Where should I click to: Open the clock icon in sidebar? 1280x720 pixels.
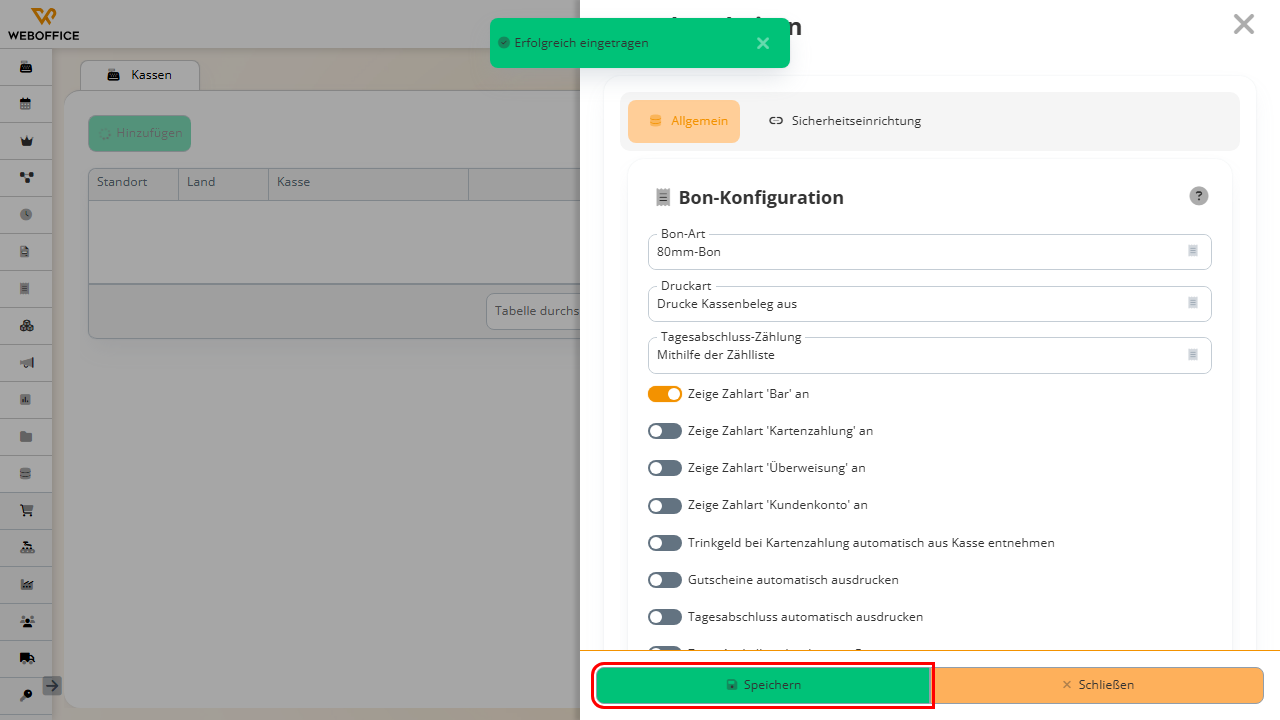[x=26, y=214]
